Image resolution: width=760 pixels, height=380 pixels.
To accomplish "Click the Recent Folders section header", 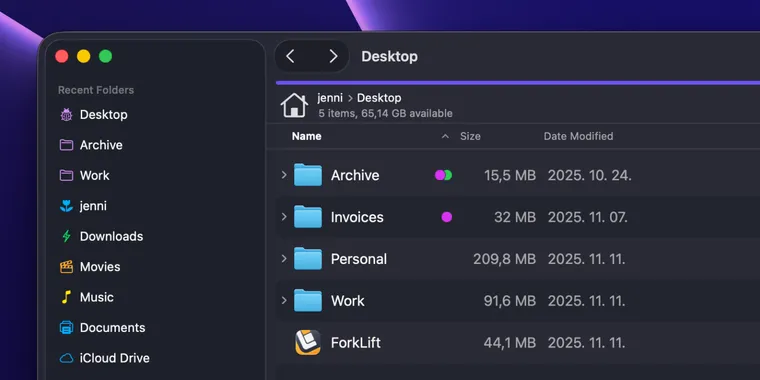I will [x=96, y=90].
